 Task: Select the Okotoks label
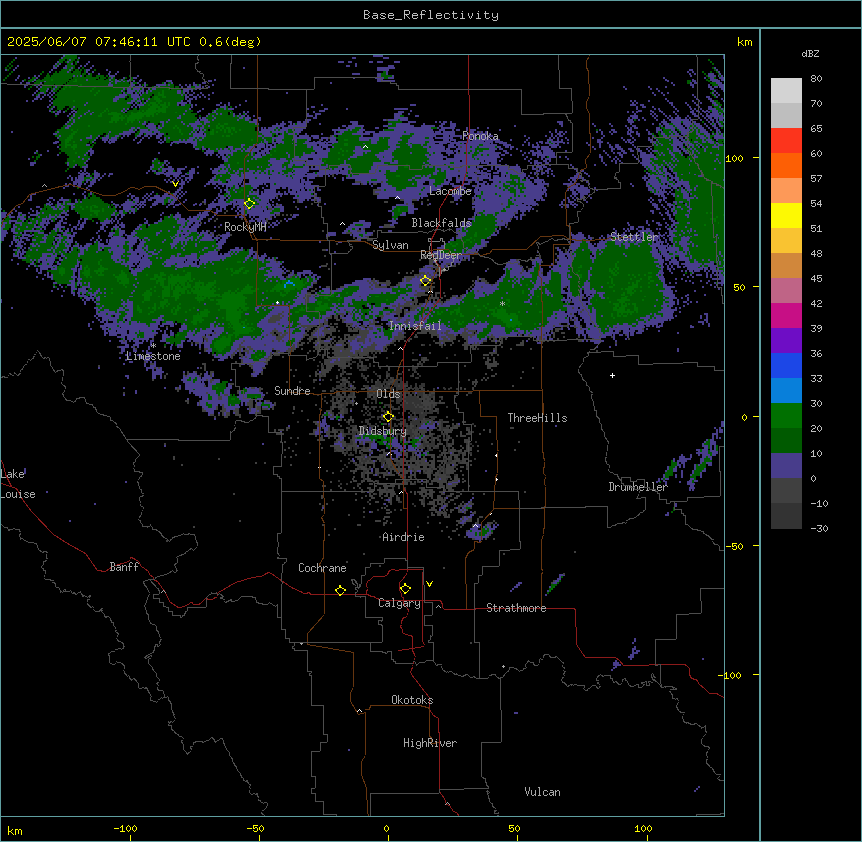412,700
